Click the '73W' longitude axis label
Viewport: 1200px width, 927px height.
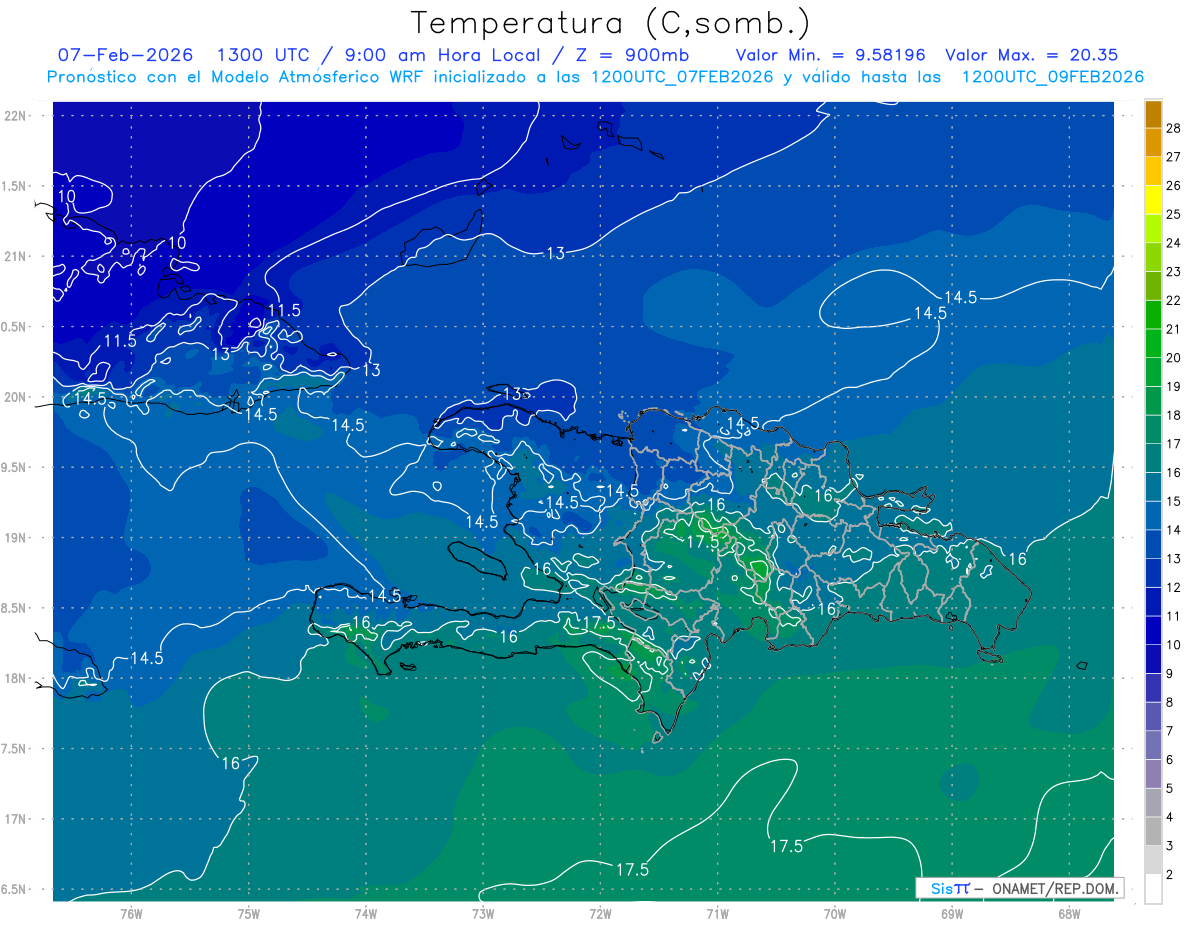click(483, 914)
